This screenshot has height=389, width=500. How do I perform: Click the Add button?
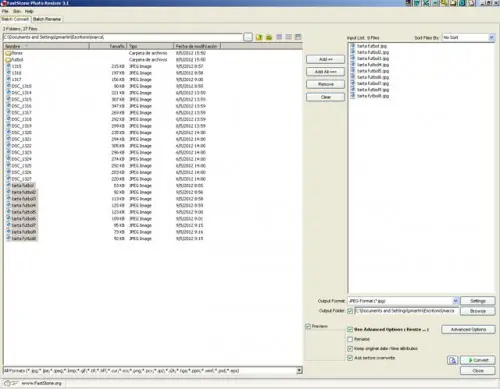point(326,59)
